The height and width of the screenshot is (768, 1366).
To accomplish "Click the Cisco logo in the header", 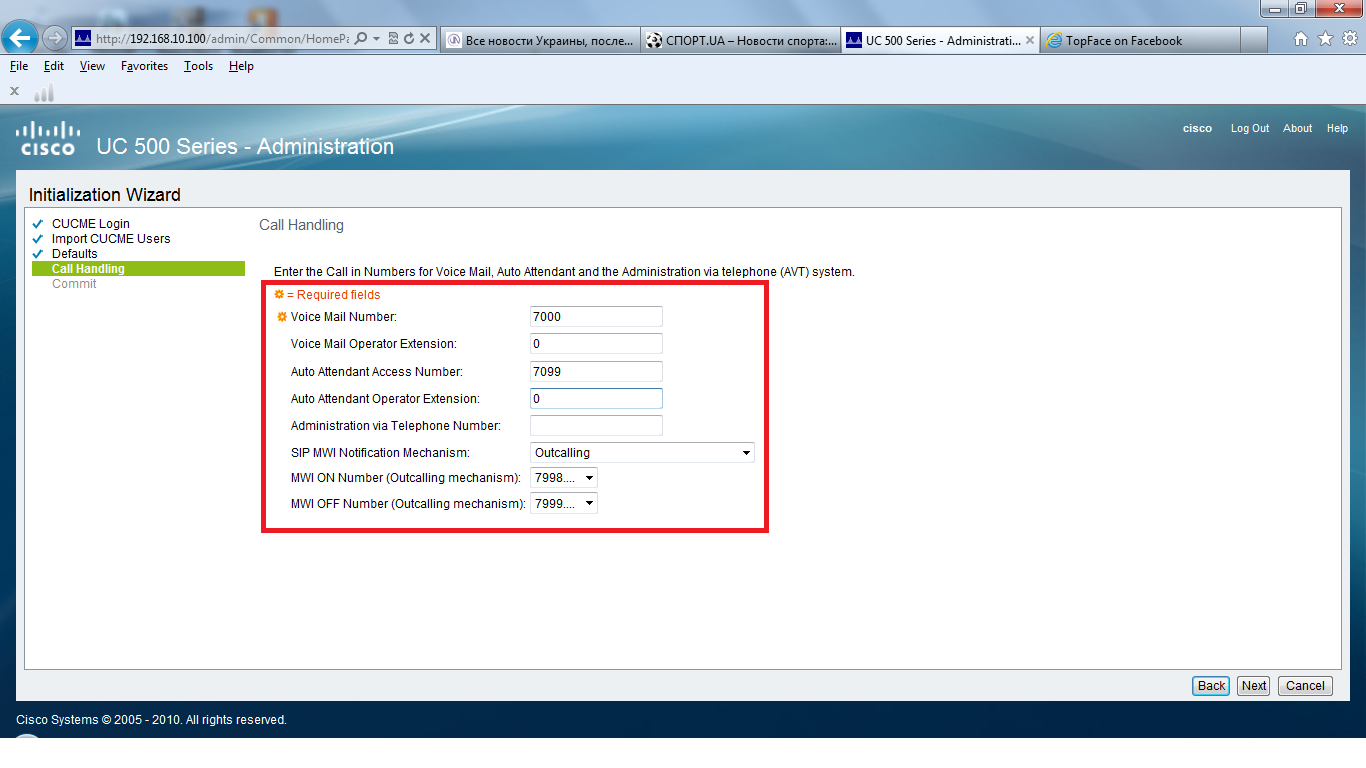I will tap(47, 137).
